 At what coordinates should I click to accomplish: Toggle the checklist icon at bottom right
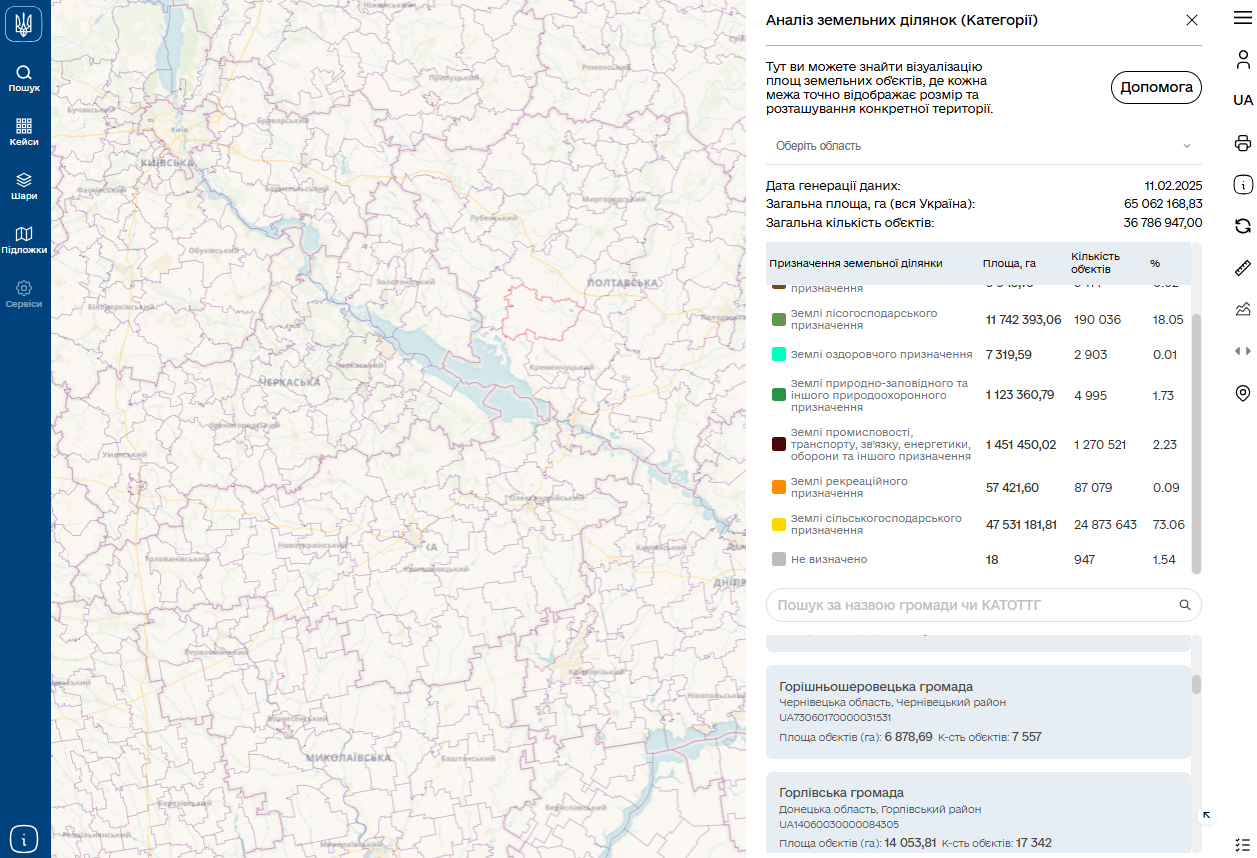[x=1243, y=844]
